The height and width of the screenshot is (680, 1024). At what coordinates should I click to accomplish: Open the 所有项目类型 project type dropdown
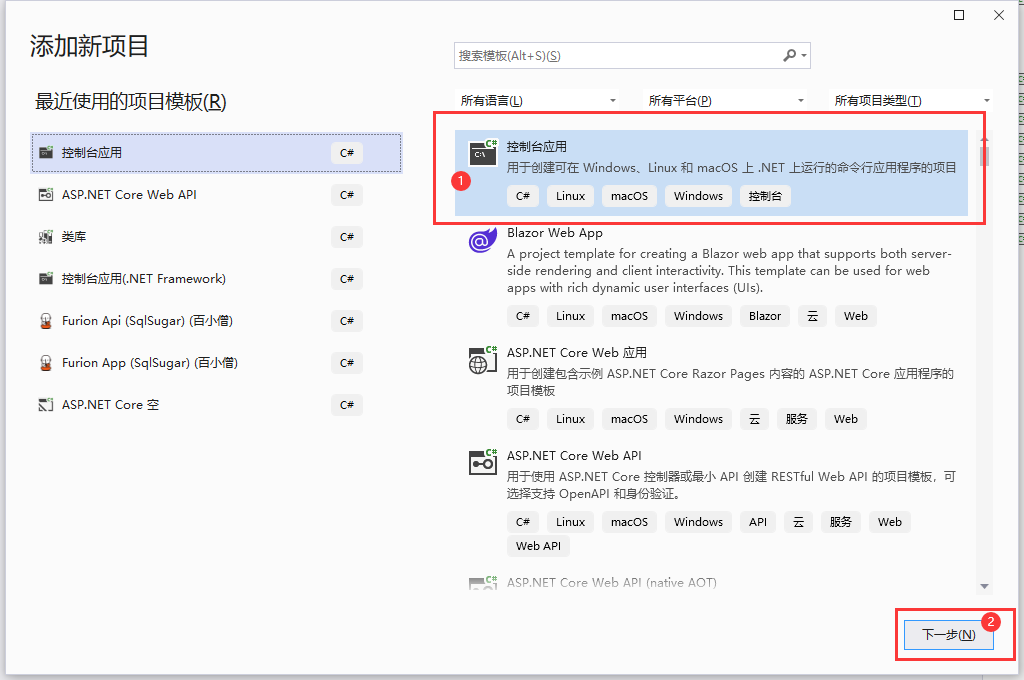point(911,101)
